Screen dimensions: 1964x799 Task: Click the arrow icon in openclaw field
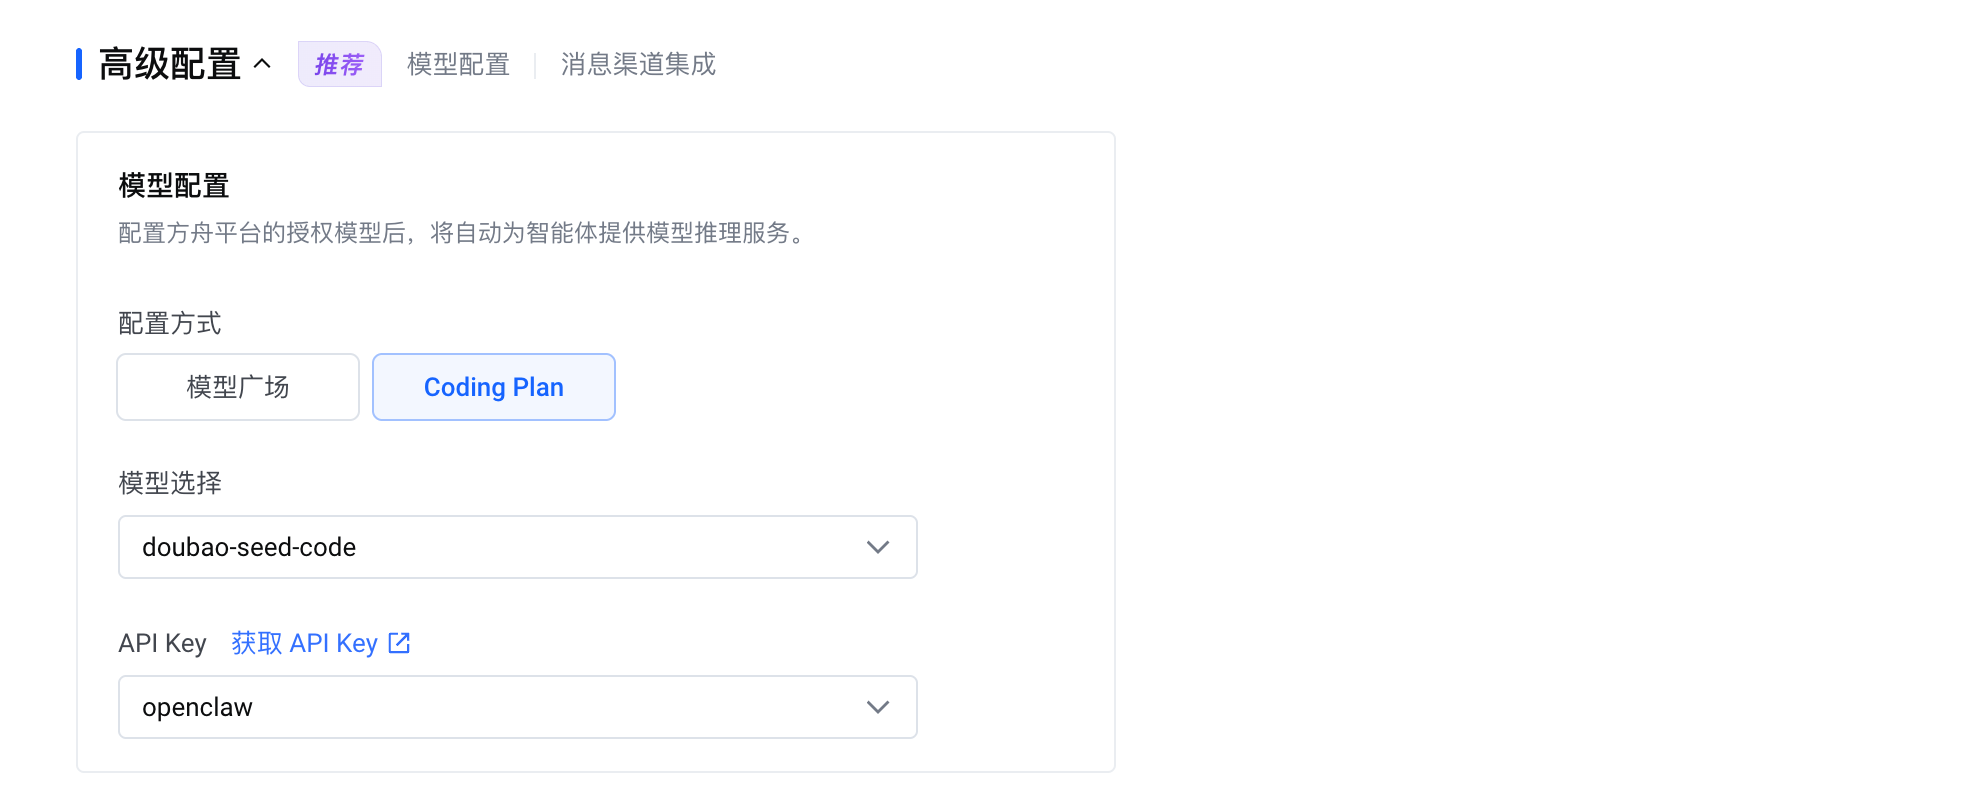pos(877,707)
